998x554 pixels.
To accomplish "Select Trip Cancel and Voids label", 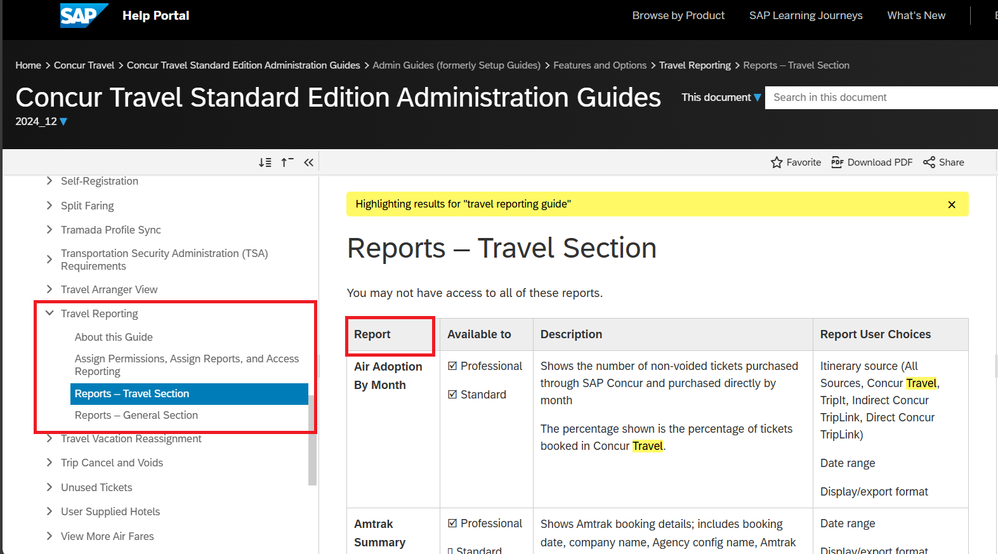I will point(111,462).
